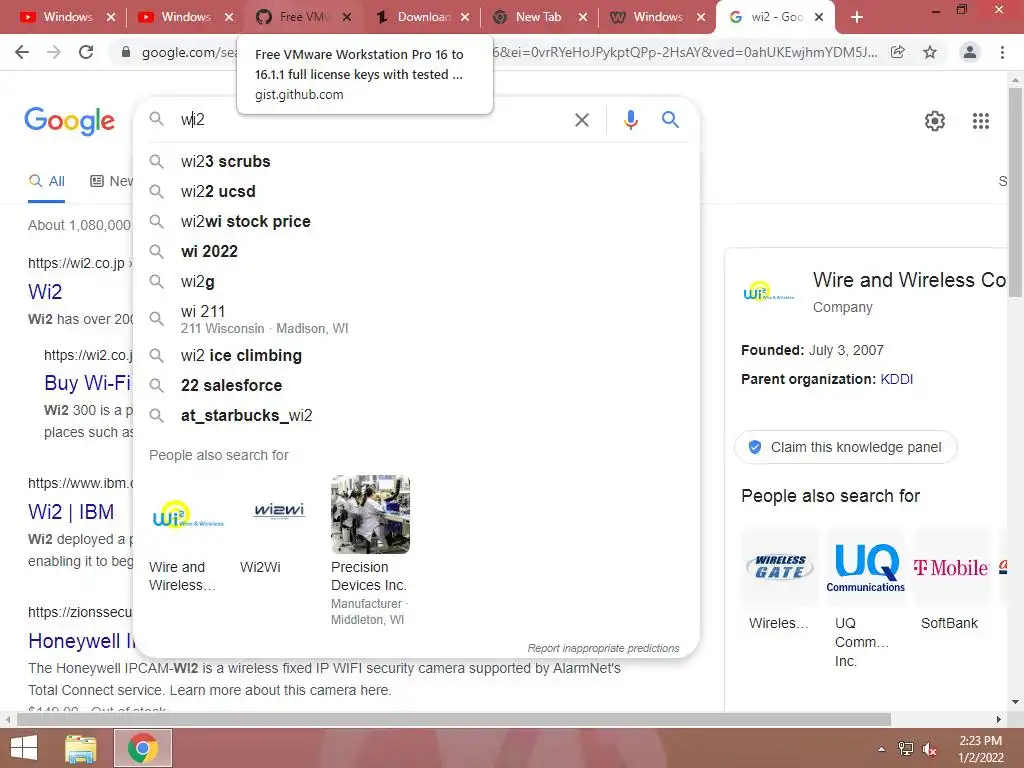The image size is (1024, 768).
Task: Click the address bar URL
Action: (509, 52)
